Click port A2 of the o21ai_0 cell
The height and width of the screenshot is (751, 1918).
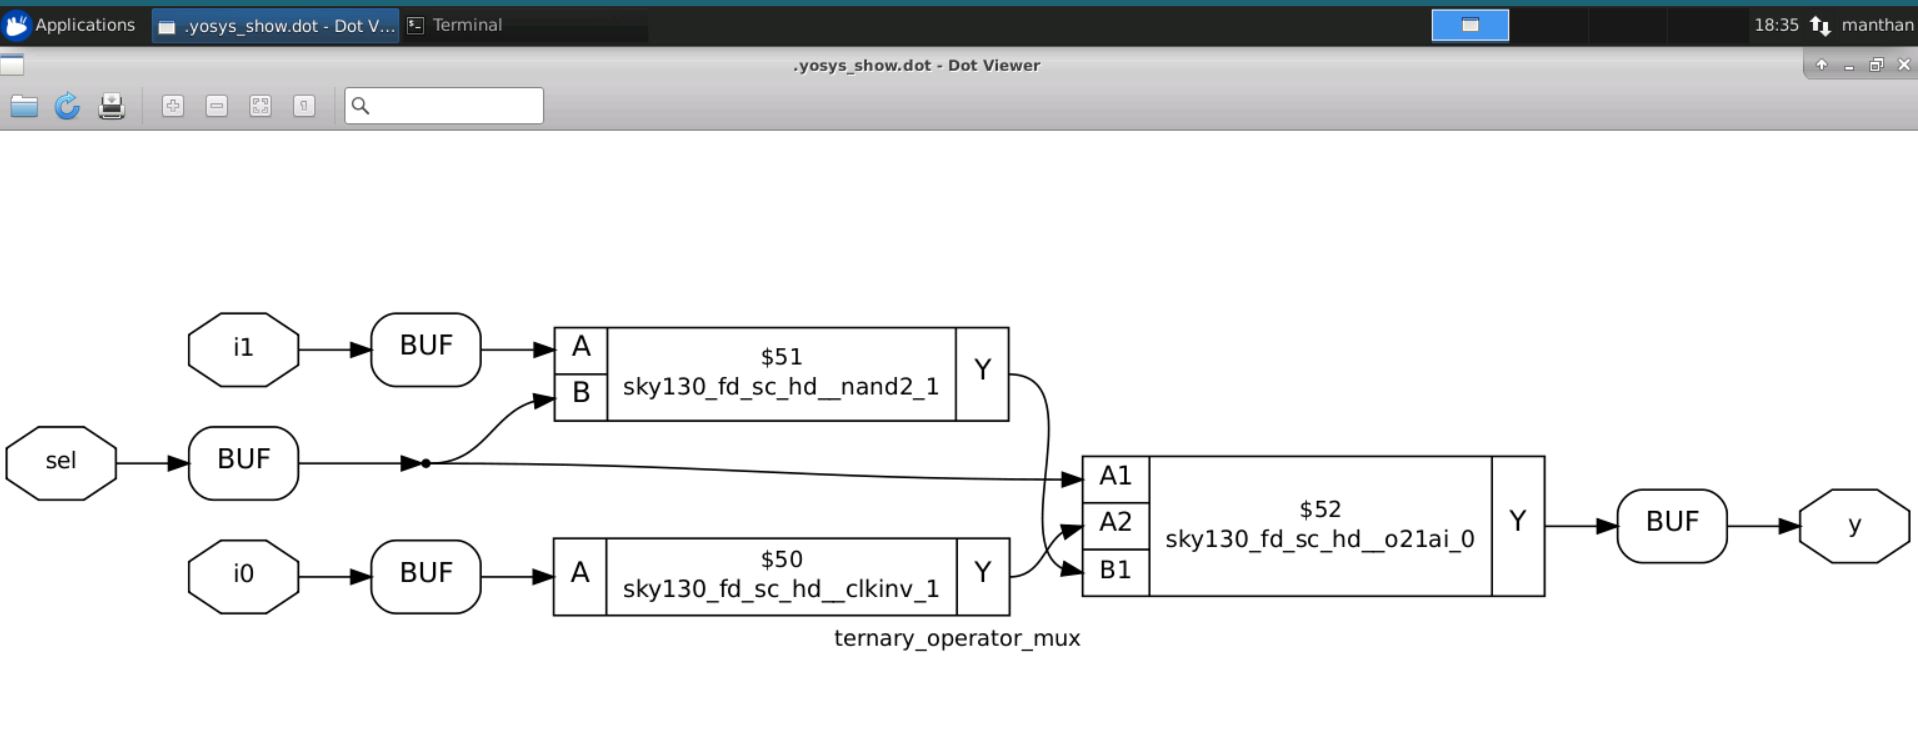[x=1116, y=526]
